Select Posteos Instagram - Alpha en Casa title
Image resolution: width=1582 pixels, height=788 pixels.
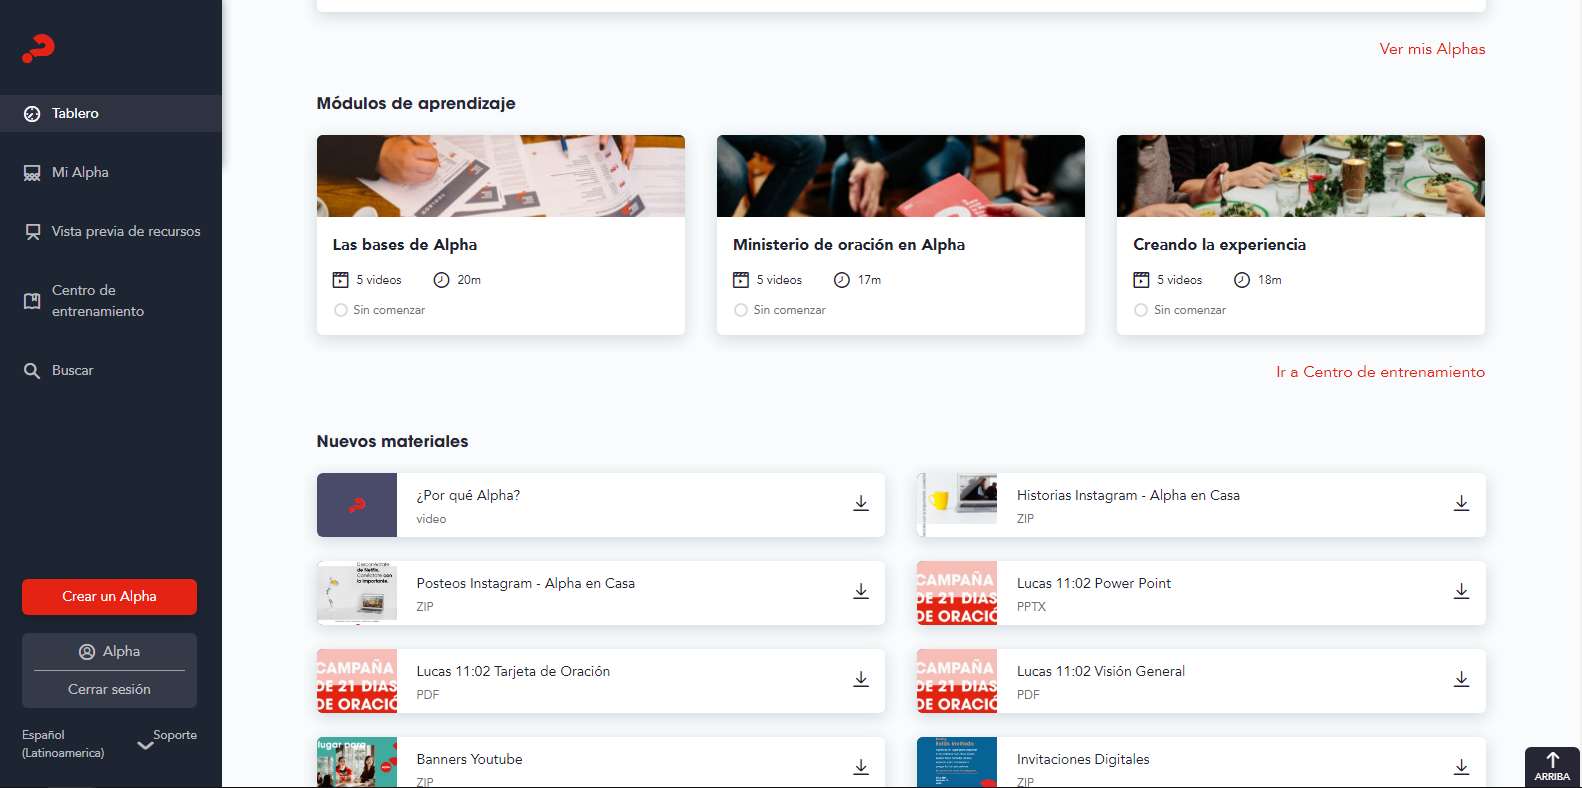pyautogui.click(x=526, y=584)
